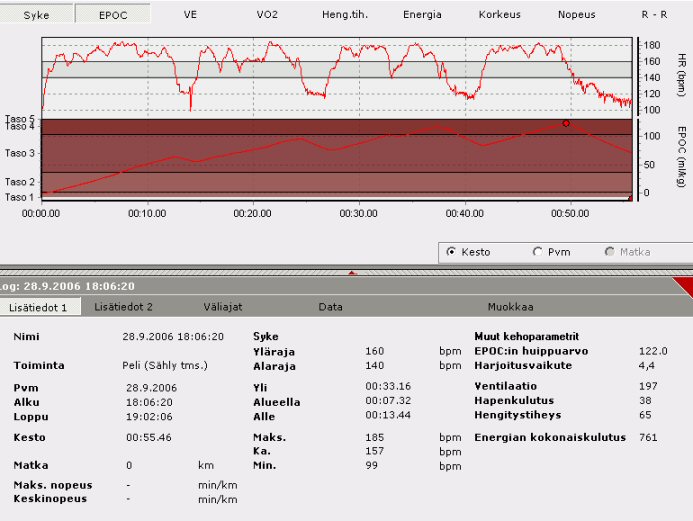The height and width of the screenshot is (521, 693).
Task: Show the VE ventilation graph
Action: click(191, 15)
